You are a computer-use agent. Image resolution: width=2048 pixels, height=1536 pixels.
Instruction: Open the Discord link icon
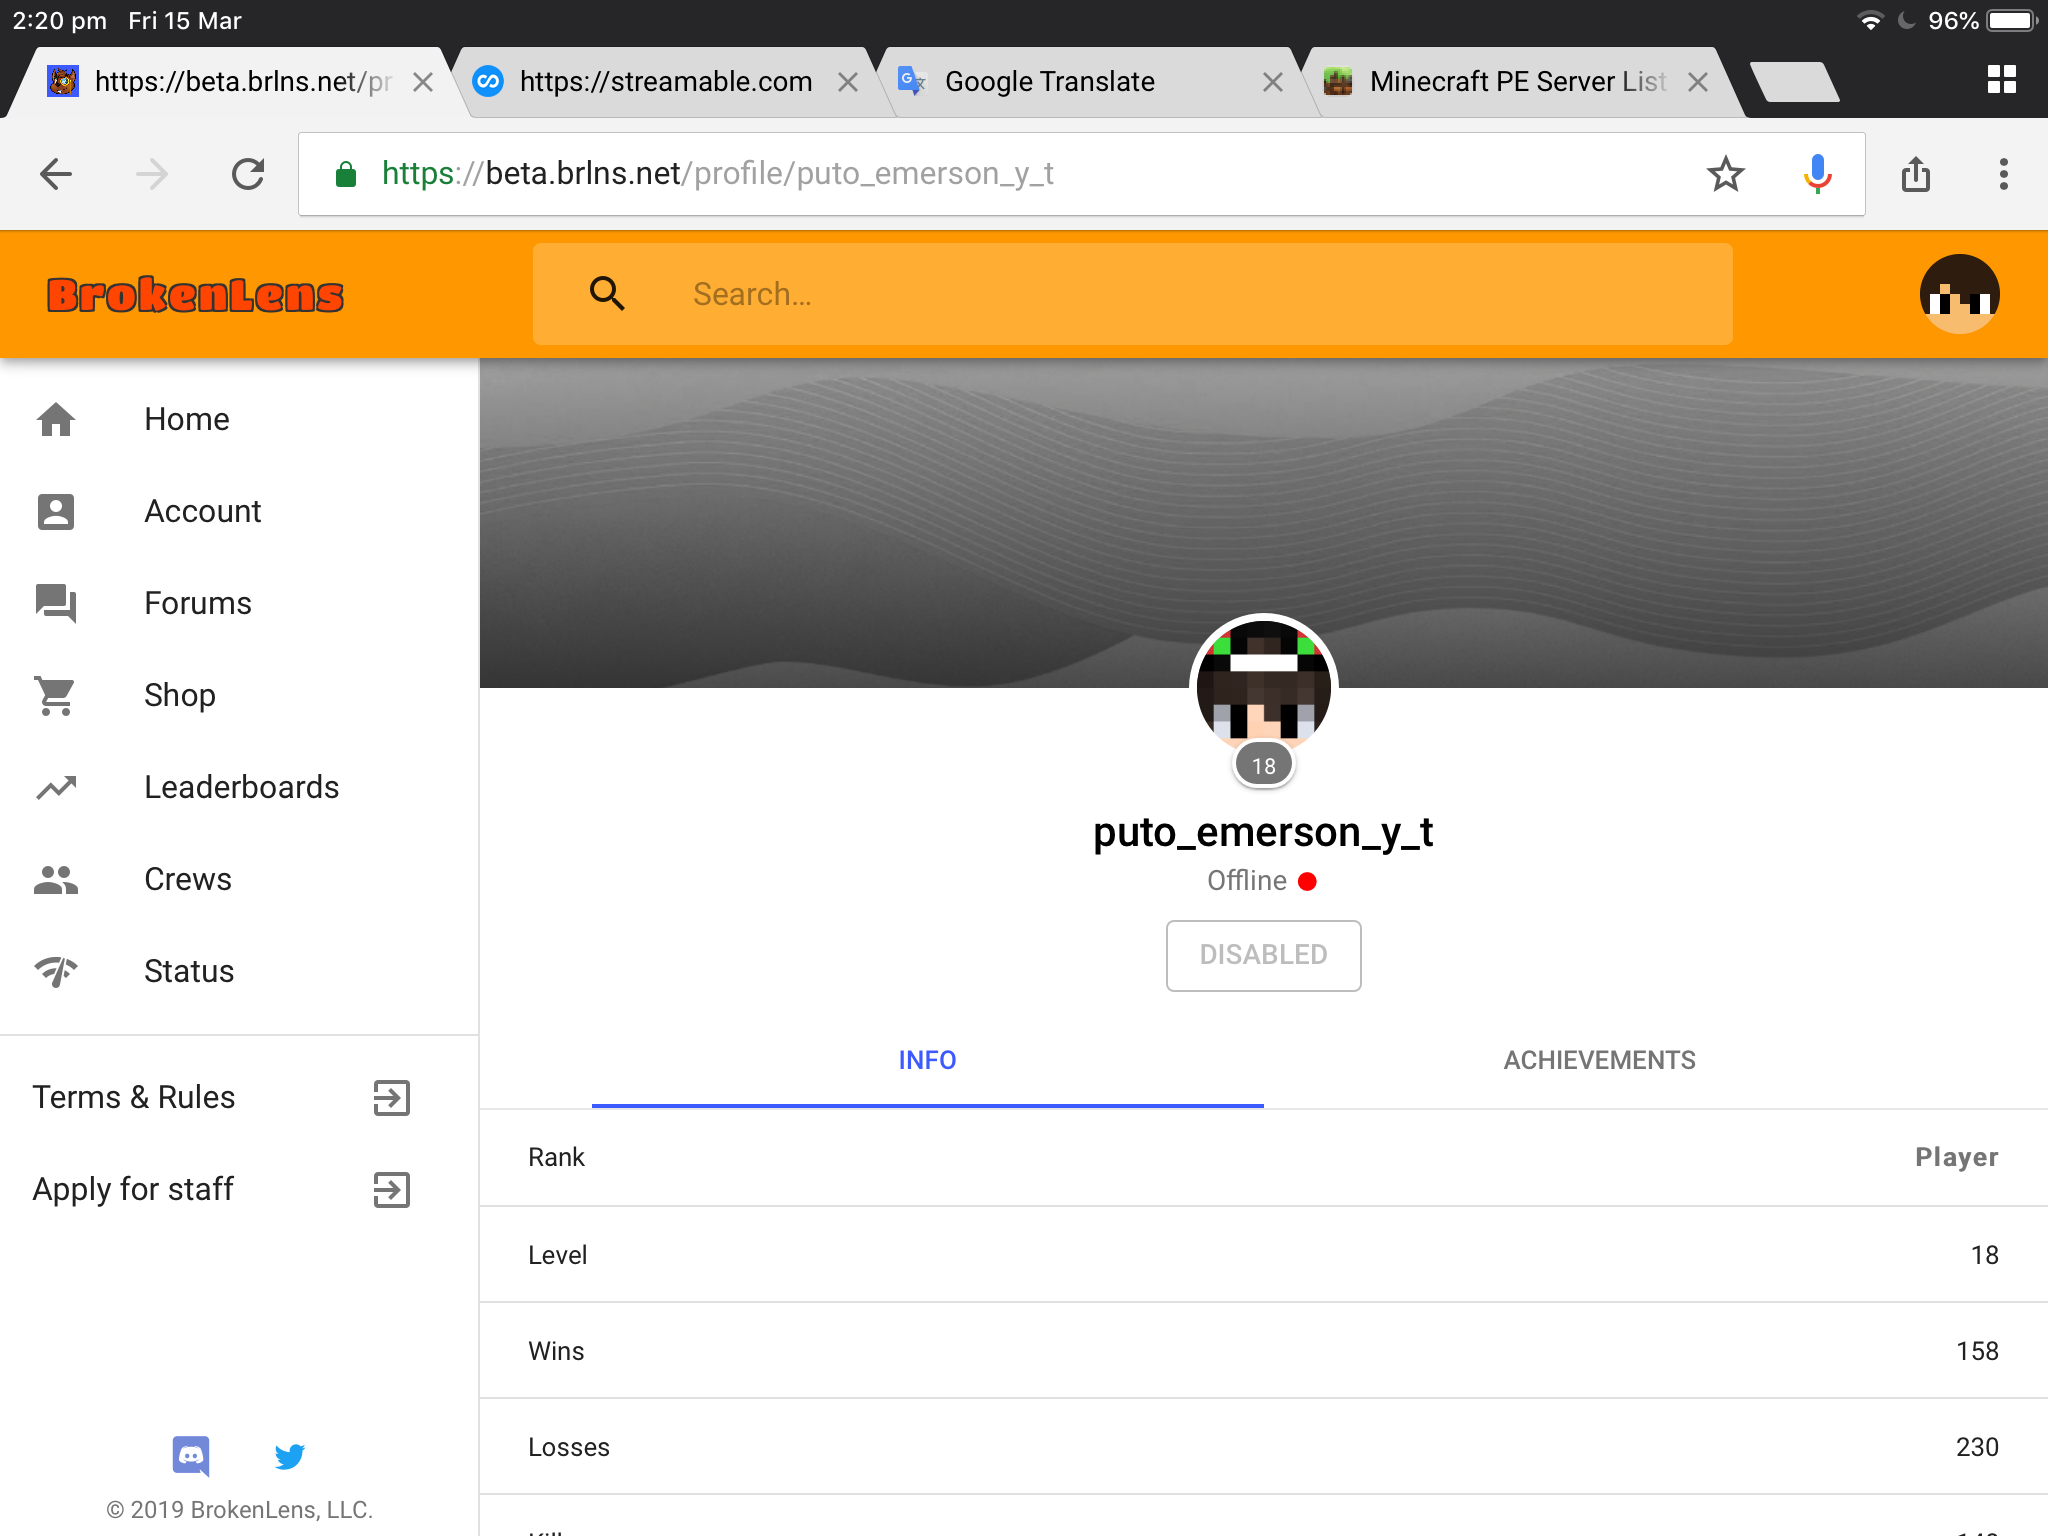191,1456
